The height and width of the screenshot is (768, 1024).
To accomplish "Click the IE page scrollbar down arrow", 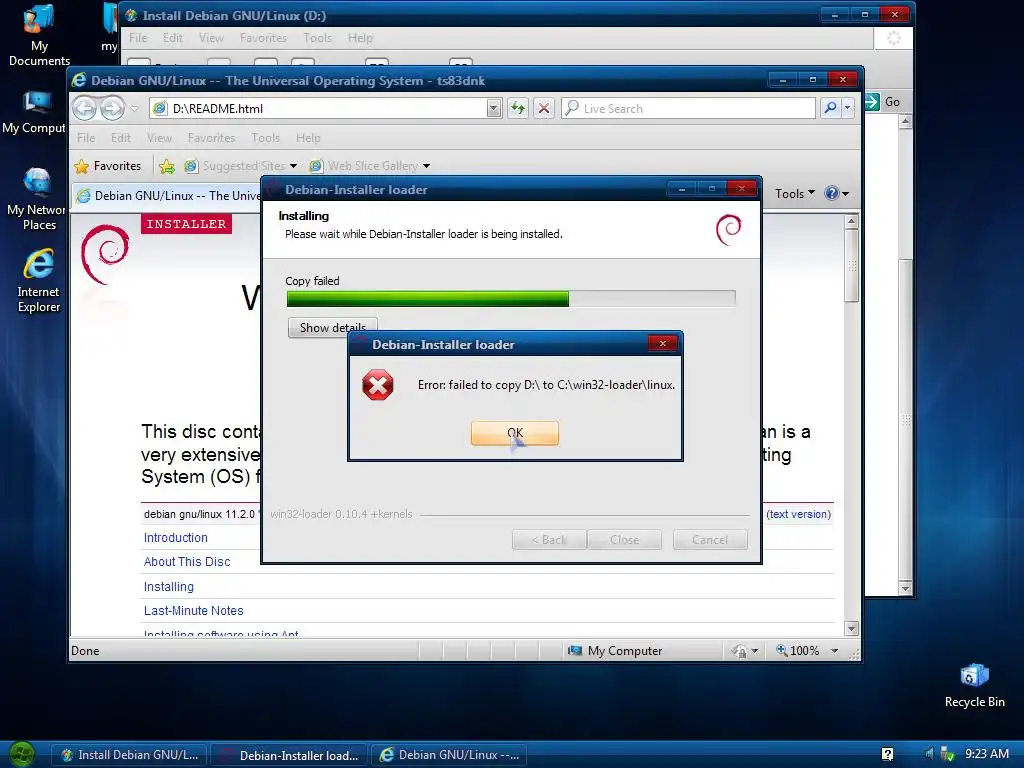I will 851,628.
